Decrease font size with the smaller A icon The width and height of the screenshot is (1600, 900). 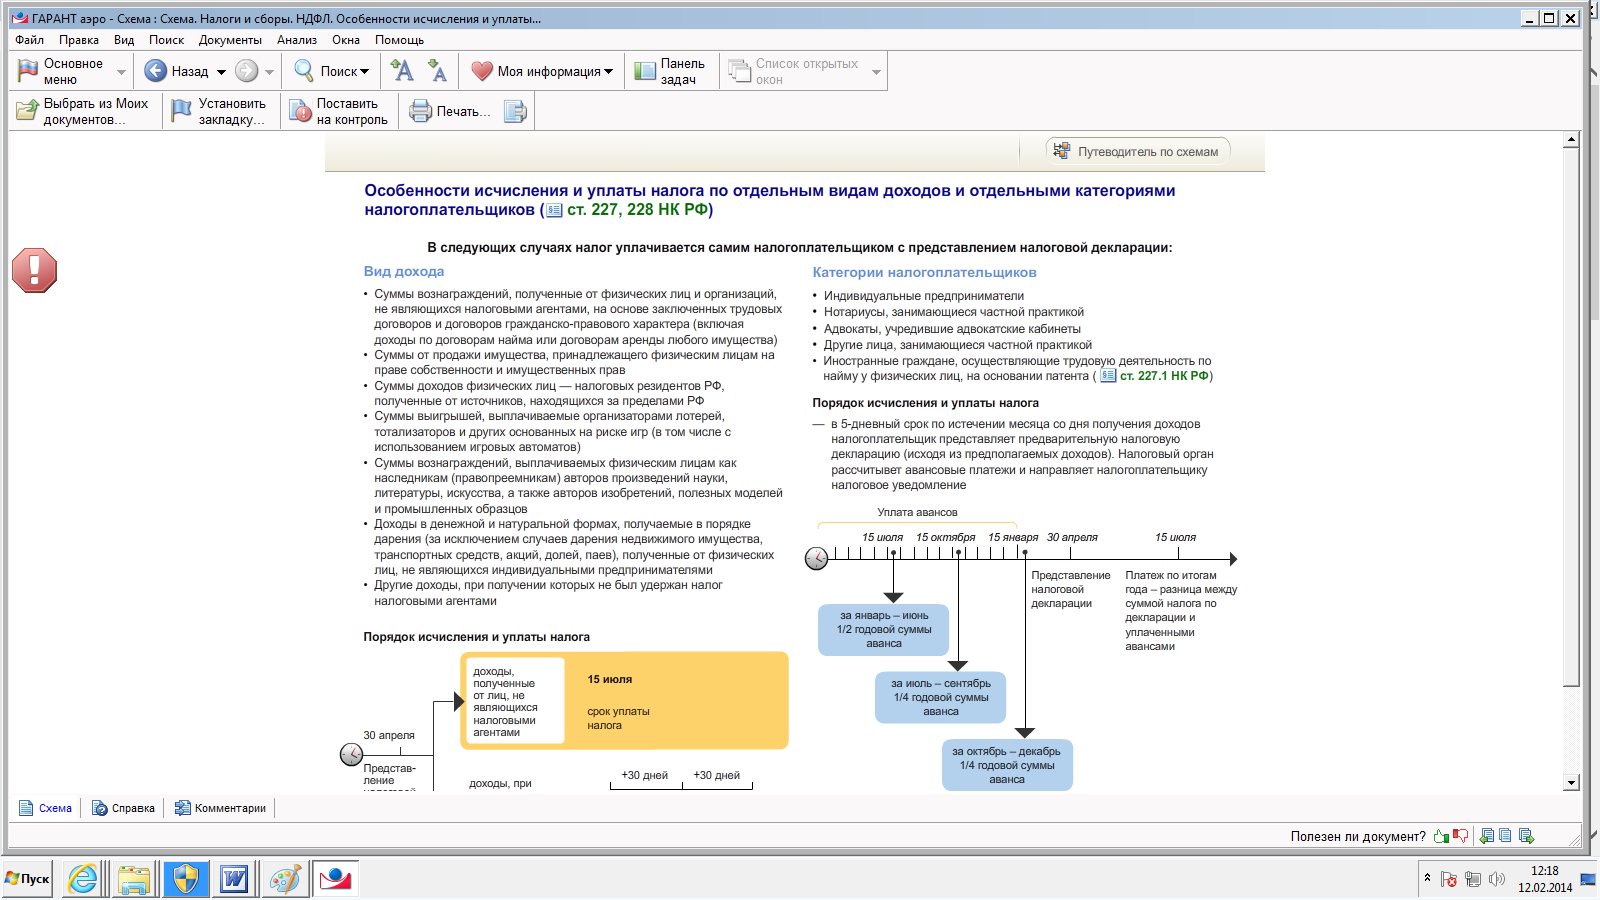(437, 70)
